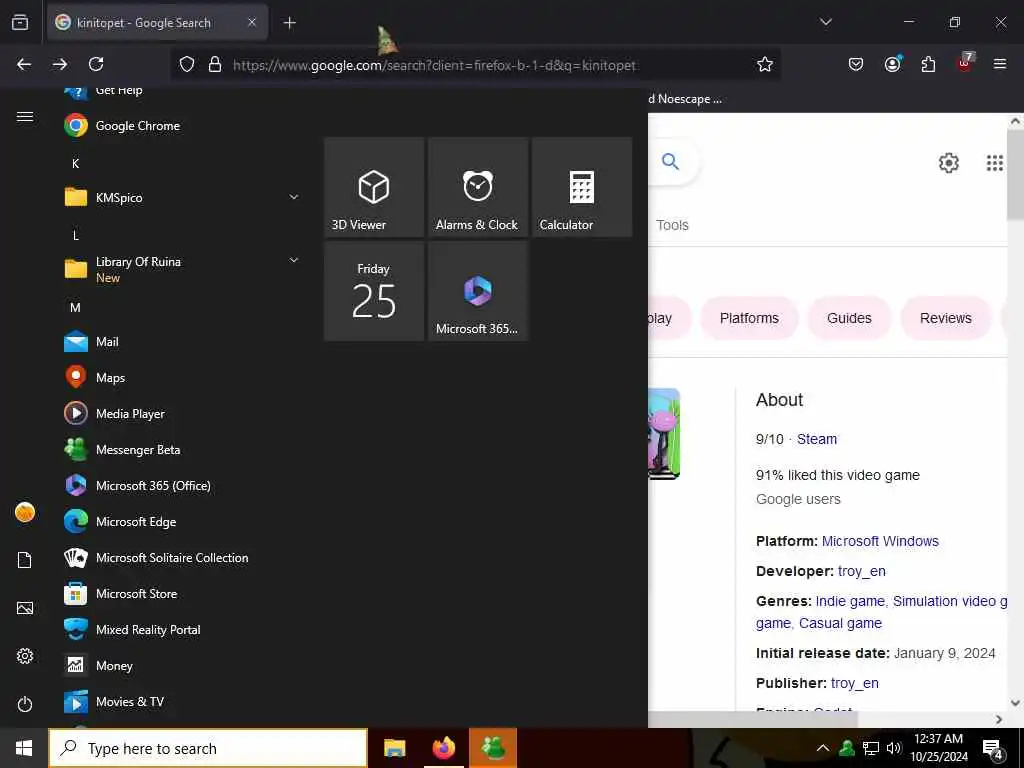Open Mixed Reality Portal
Screen dimensions: 1024x768
pyautogui.click(x=182, y=630)
